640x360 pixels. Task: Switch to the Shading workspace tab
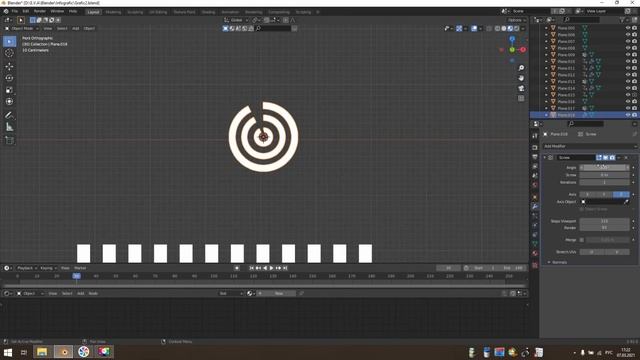(x=208, y=12)
